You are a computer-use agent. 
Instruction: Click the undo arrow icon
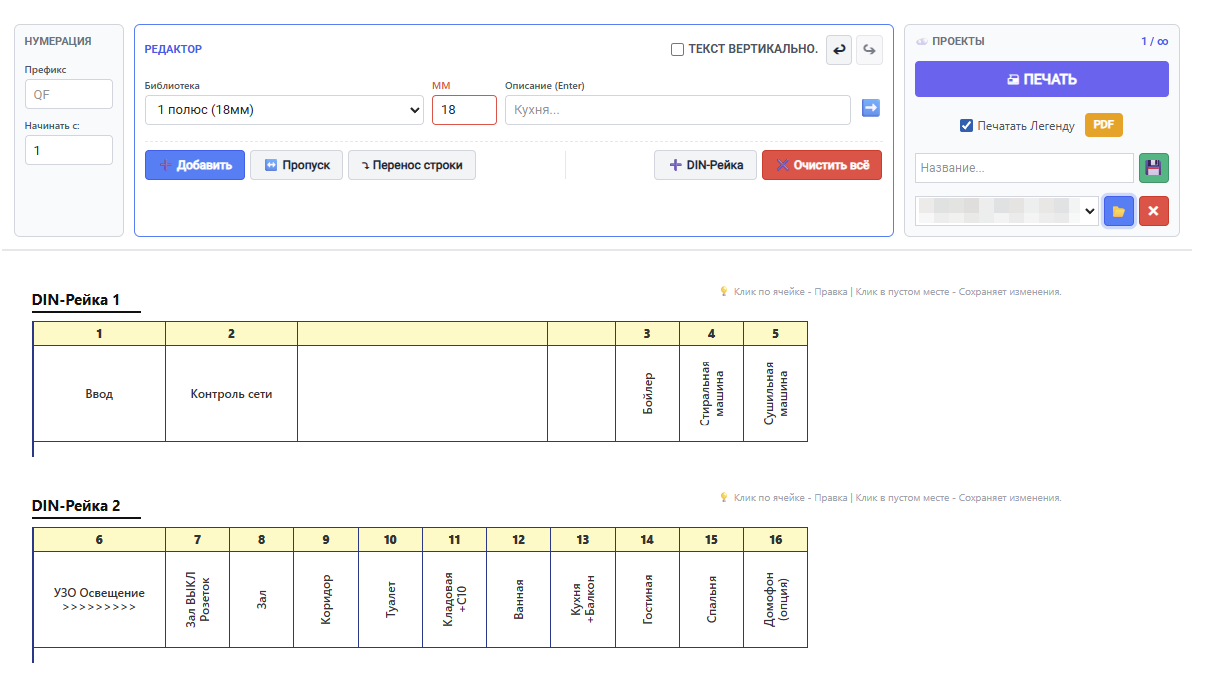pyautogui.click(x=839, y=50)
